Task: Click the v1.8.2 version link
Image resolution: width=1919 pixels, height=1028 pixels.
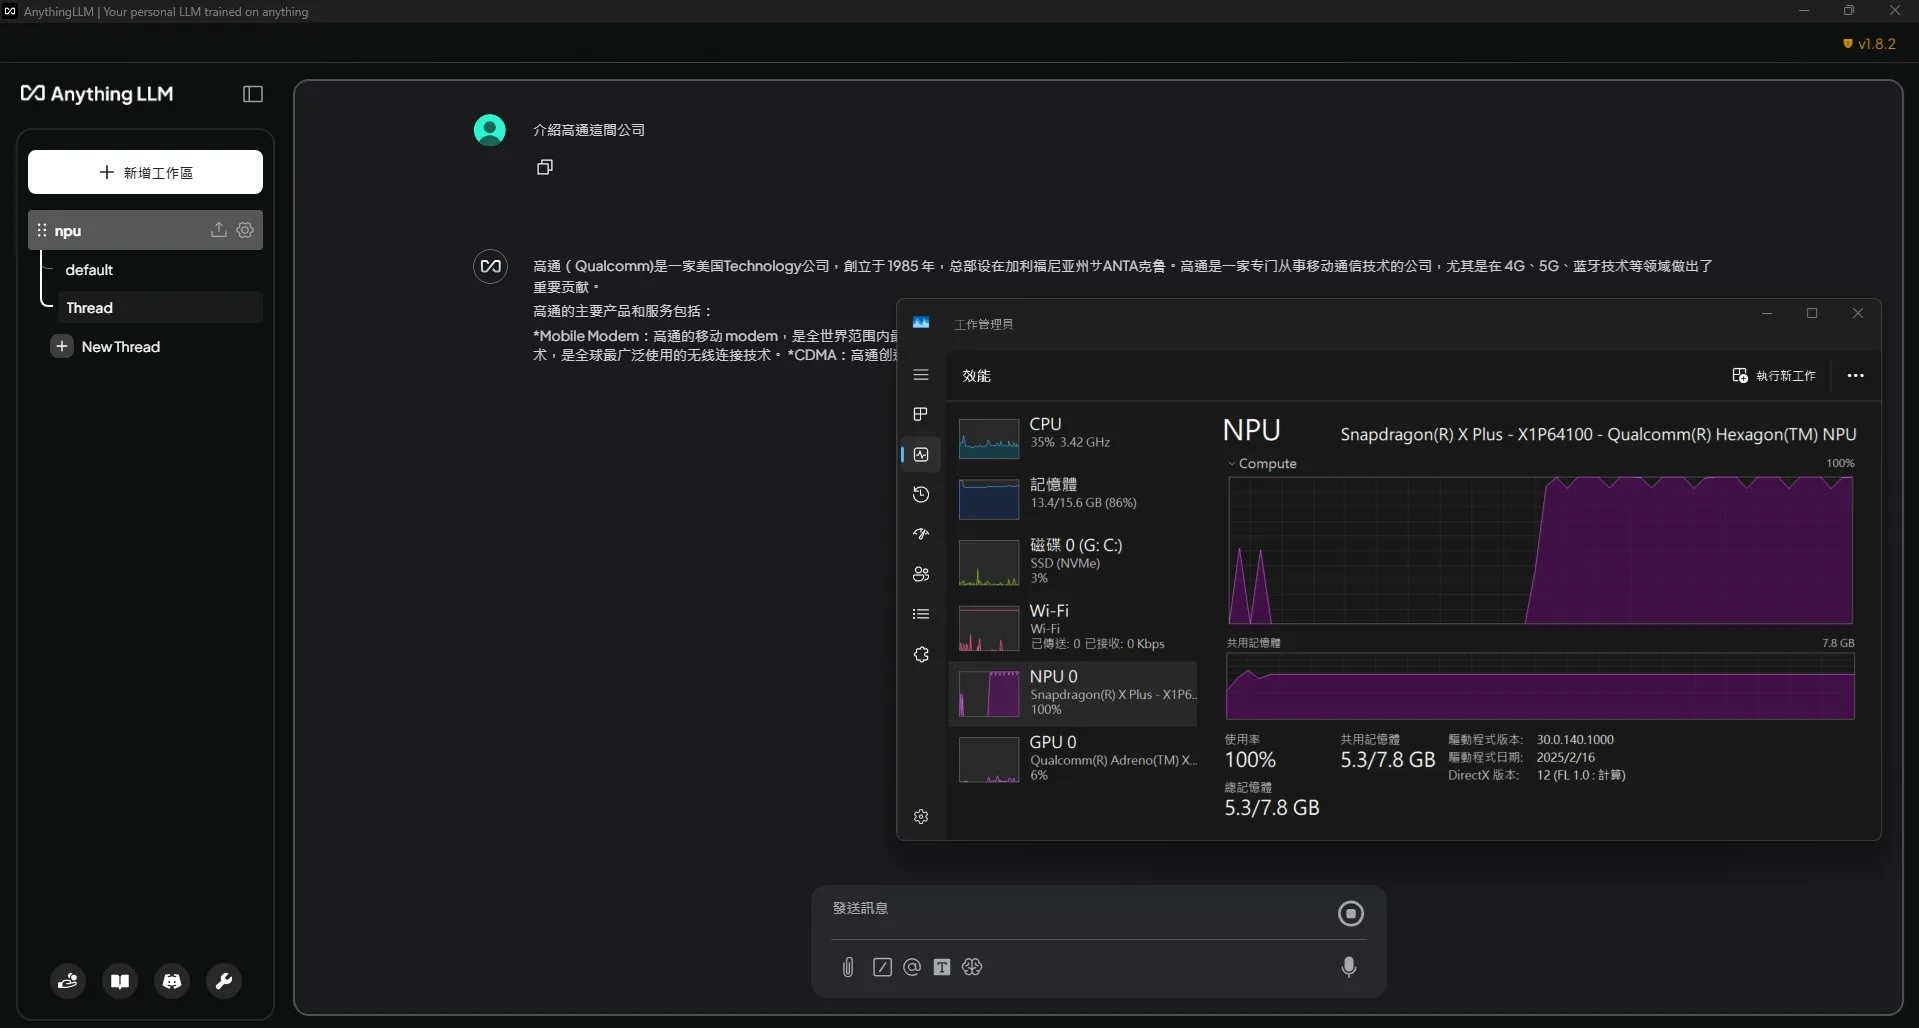Action: (1869, 44)
